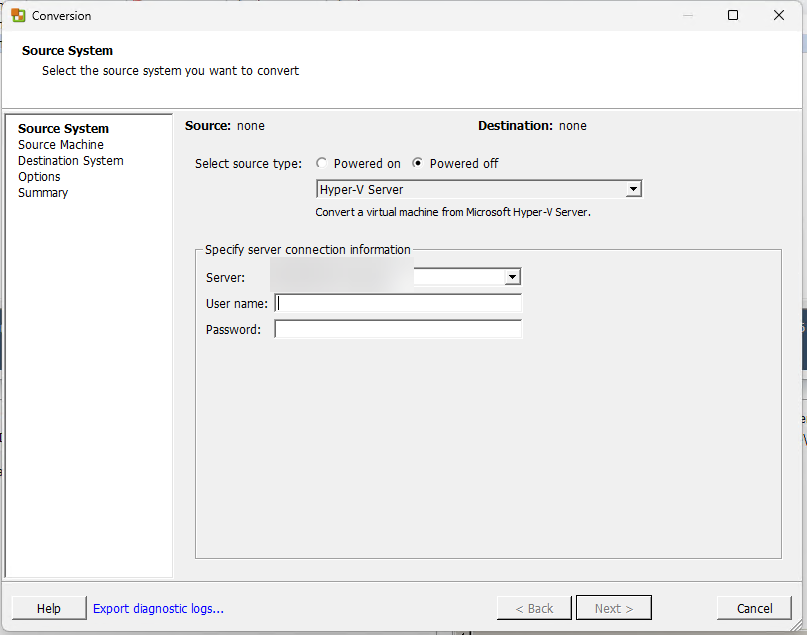
Task: Click the Next button
Action: (613, 608)
